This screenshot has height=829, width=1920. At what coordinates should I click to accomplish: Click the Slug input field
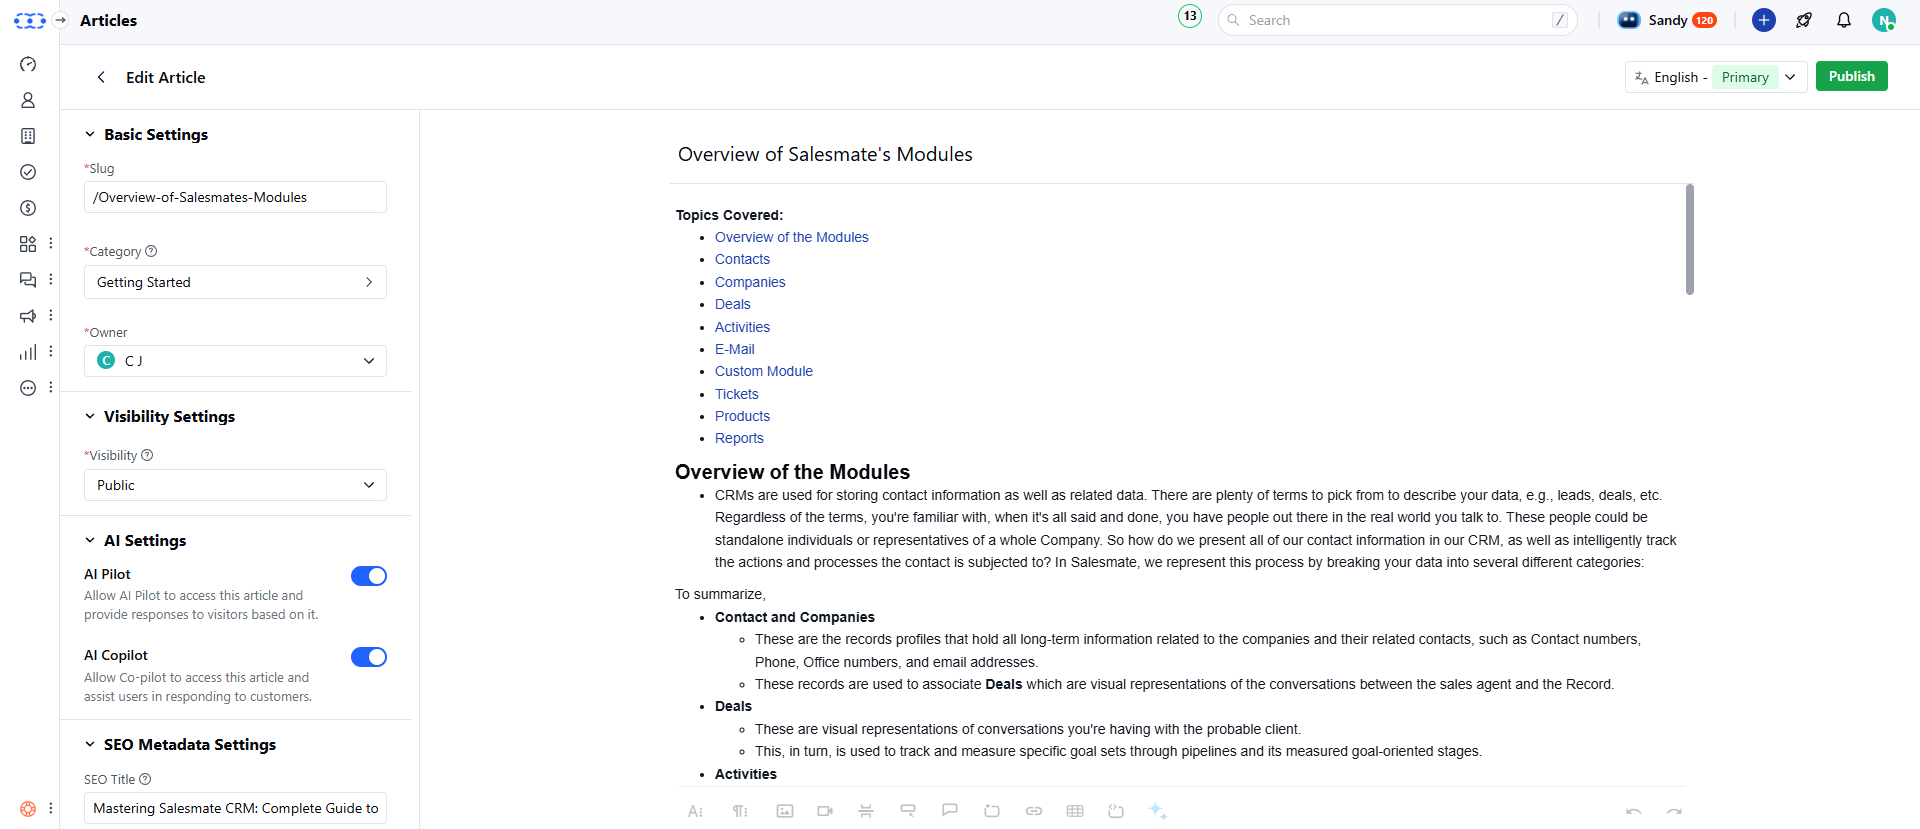tap(235, 197)
